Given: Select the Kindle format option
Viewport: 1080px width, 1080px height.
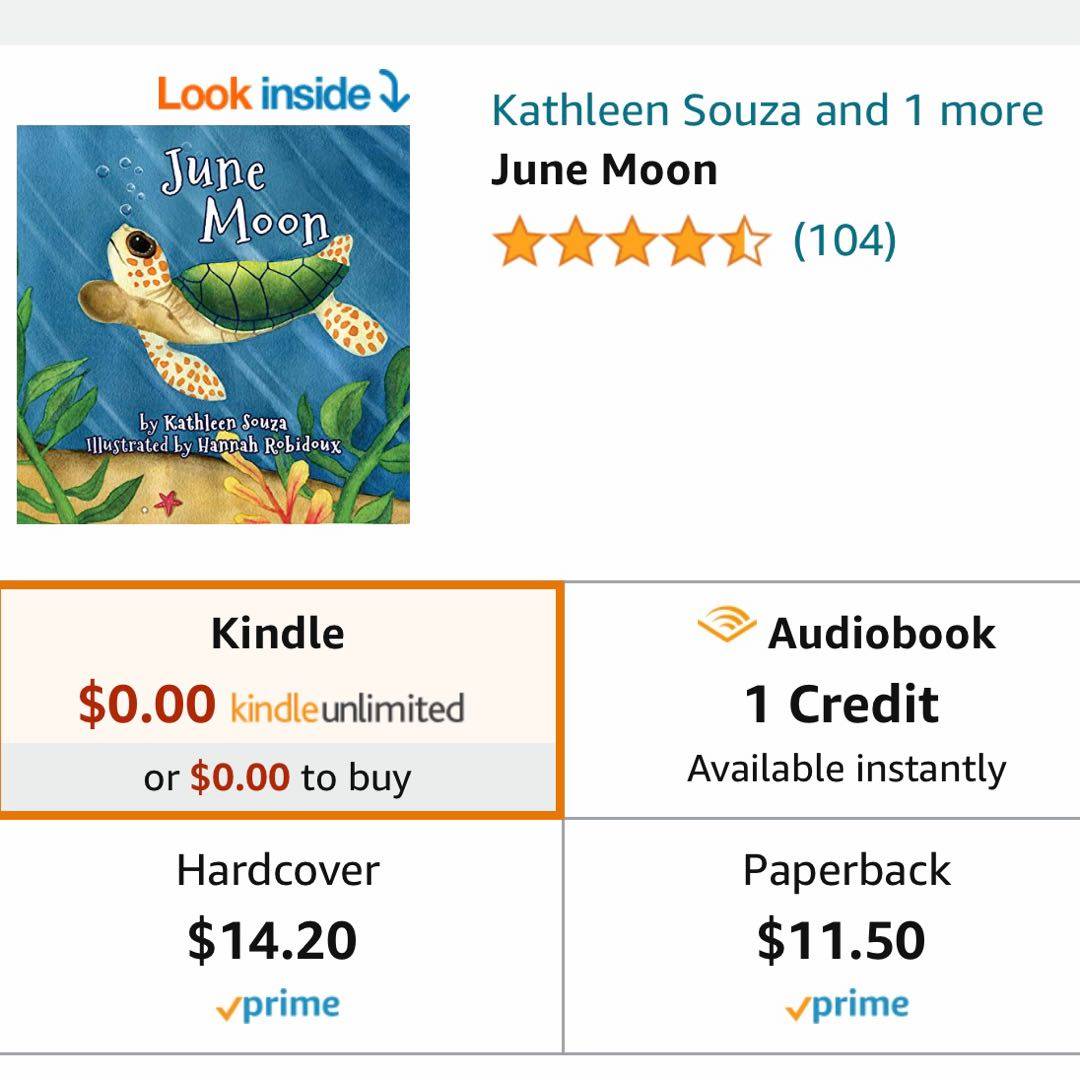Looking at the screenshot, I should click(278, 634).
